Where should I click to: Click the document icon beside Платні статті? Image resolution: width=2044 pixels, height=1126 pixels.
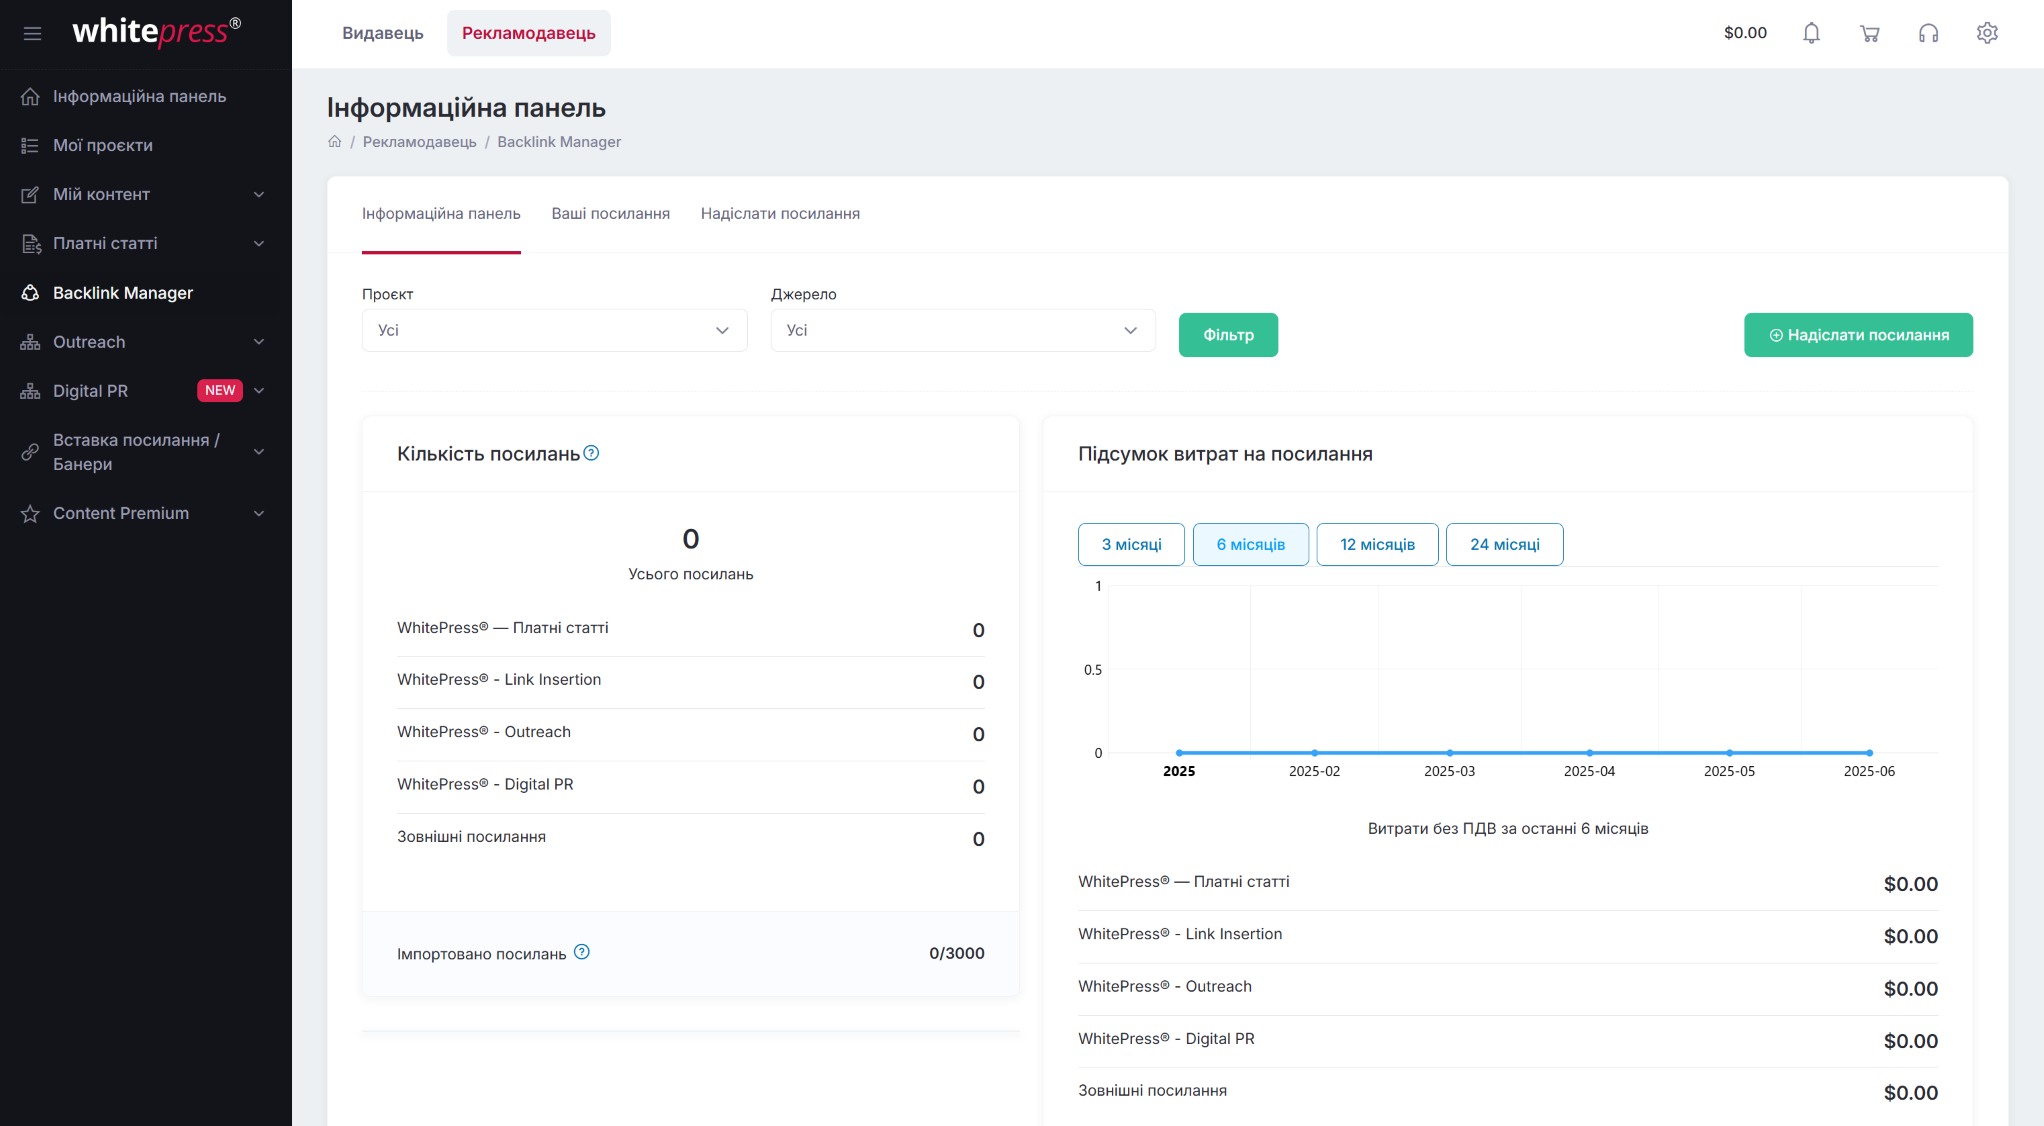[30, 243]
